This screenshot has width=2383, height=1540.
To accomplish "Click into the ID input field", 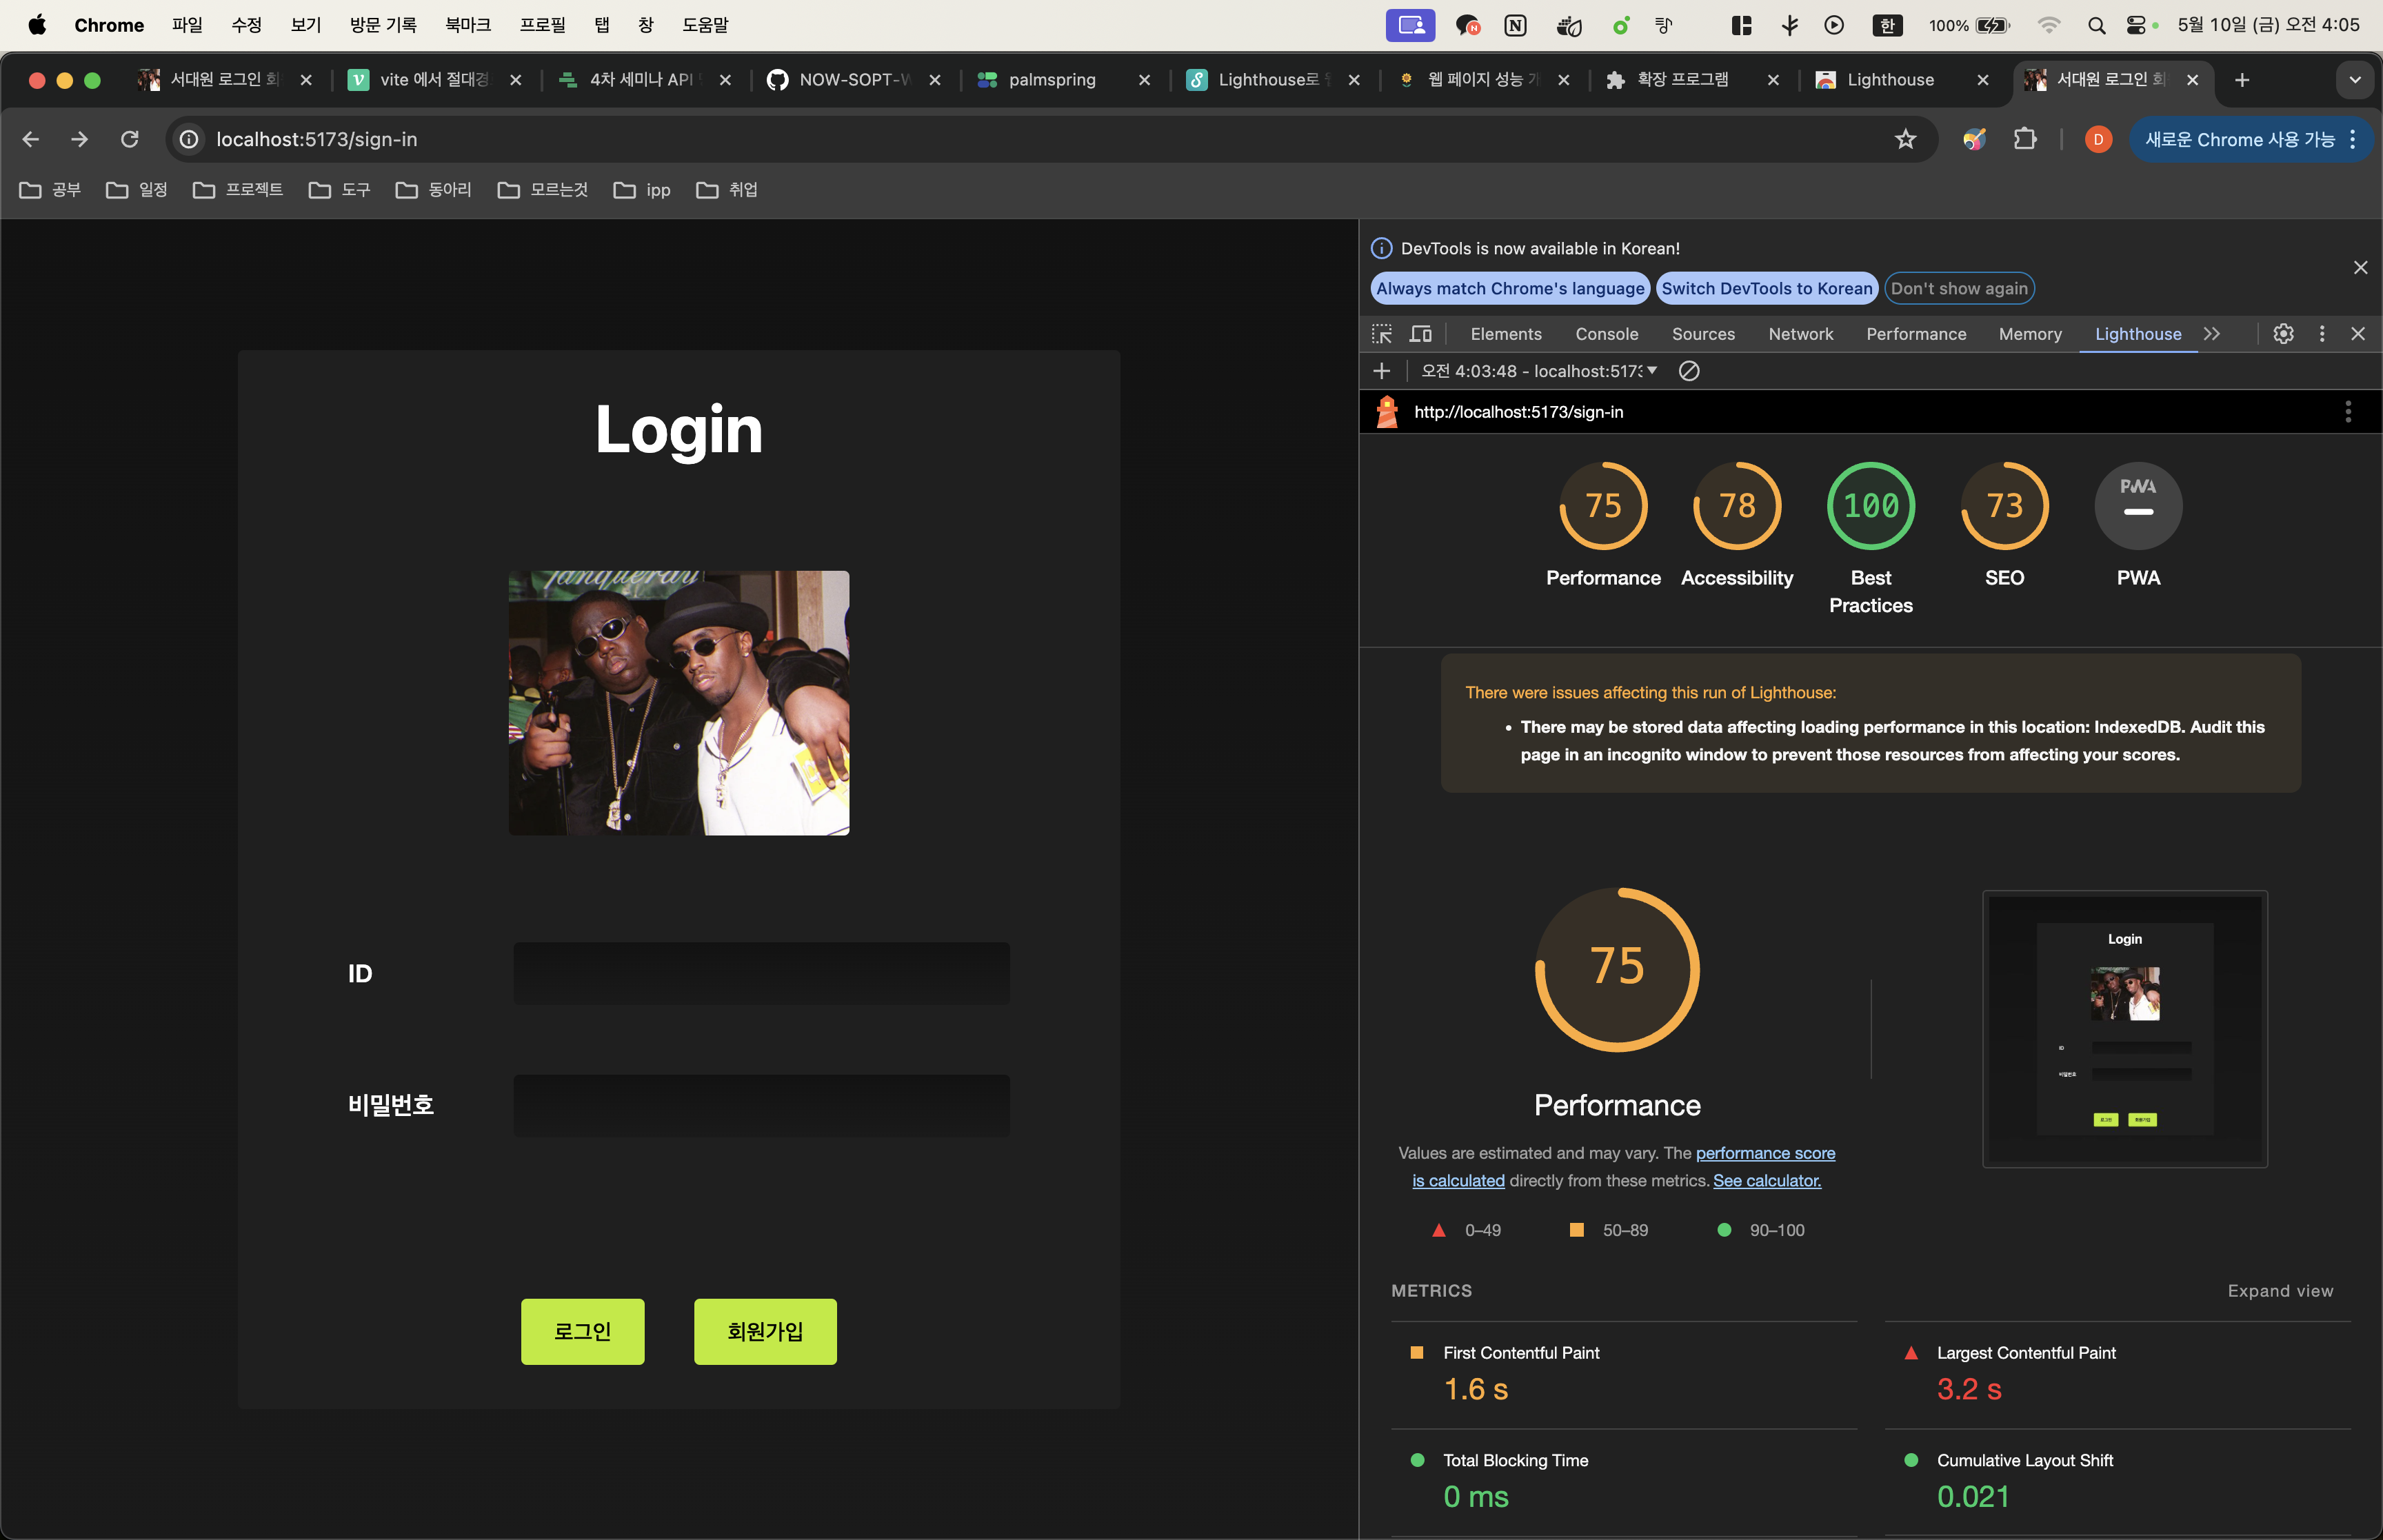I will [x=761, y=973].
